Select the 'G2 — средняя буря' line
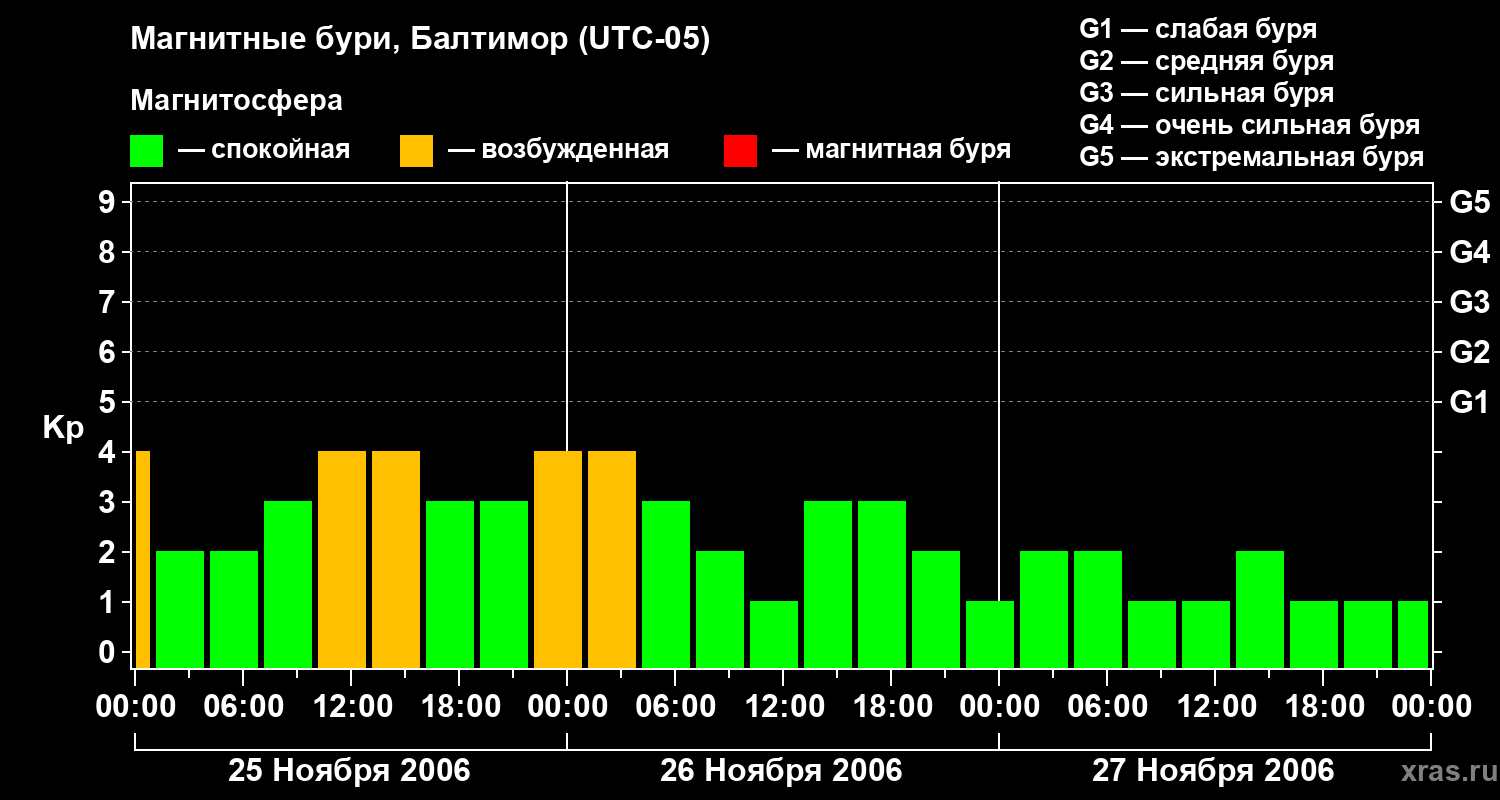Screen dimensions: 1500x800 pyautogui.click(x=1206, y=62)
